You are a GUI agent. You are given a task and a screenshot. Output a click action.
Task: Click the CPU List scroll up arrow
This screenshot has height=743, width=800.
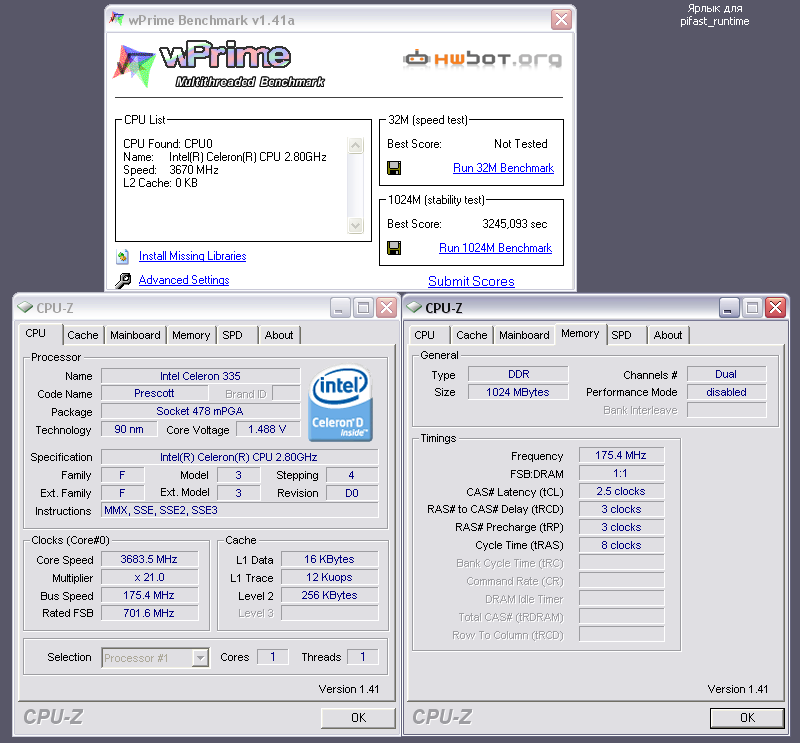[x=356, y=145]
